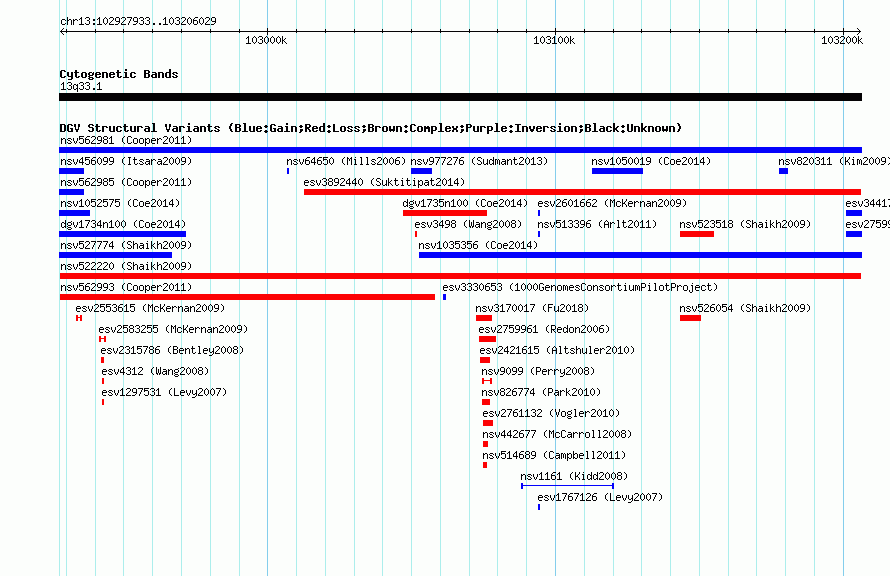890x576 pixels.
Task: Click the red nsv523518 loss bar
Action: tap(696, 234)
